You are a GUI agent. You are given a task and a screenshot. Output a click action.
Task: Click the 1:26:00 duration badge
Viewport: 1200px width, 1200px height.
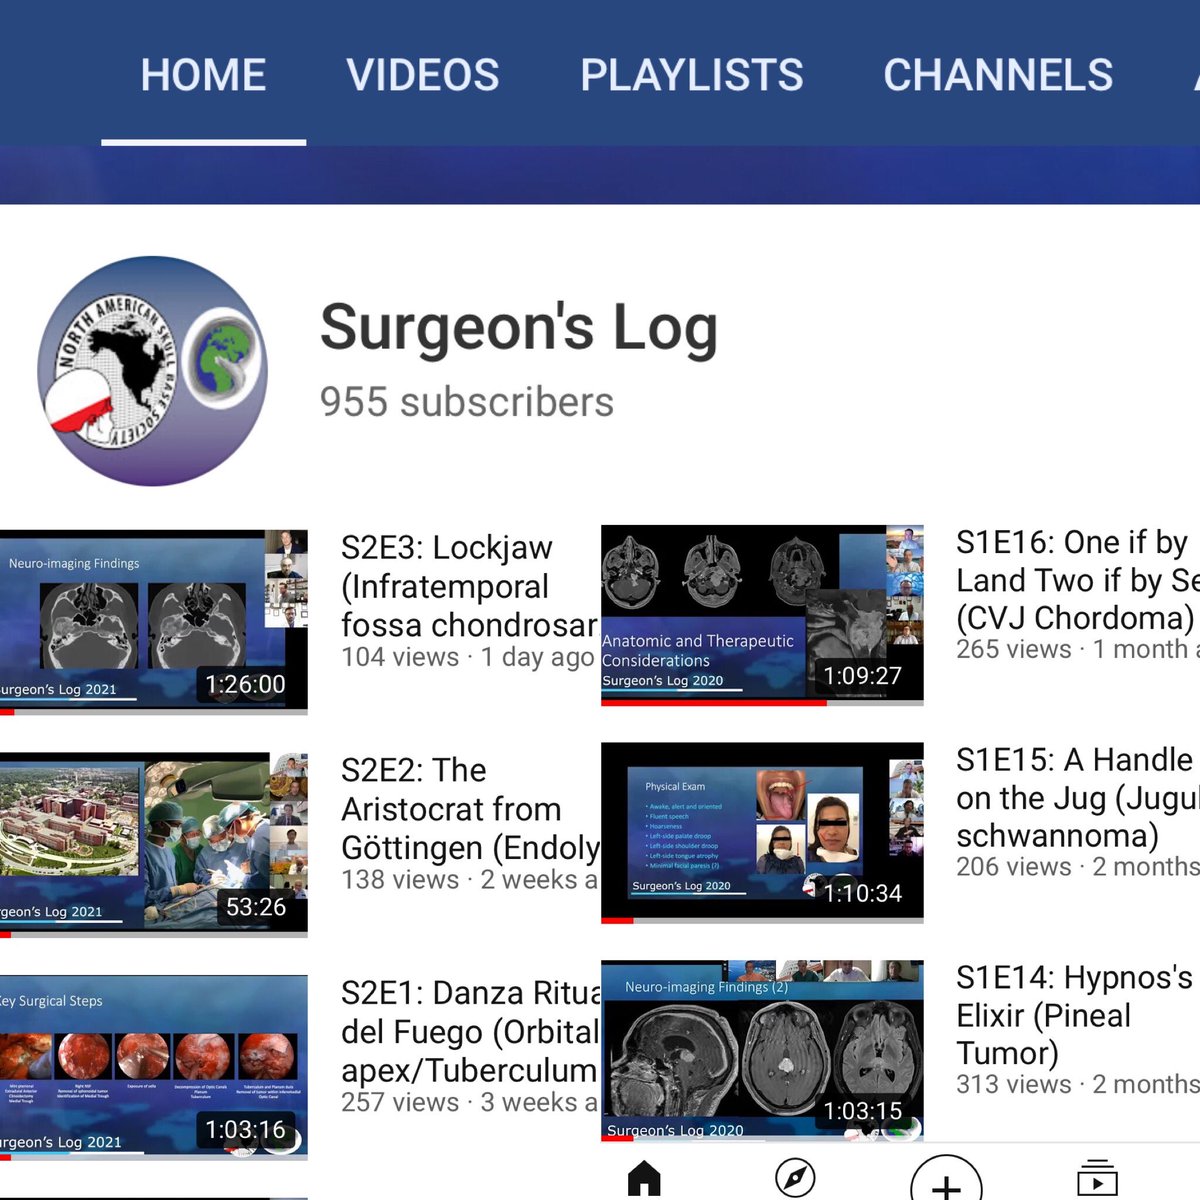click(x=245, y=684)
